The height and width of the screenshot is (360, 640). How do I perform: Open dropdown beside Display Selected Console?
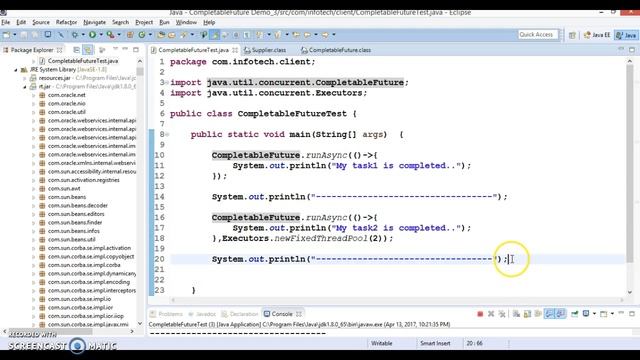coord(594,314)
